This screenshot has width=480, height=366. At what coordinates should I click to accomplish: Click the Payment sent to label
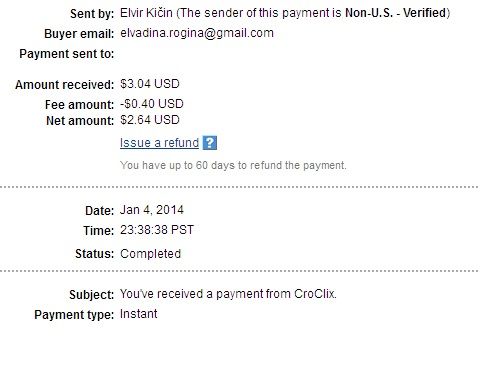click(67, 54)
